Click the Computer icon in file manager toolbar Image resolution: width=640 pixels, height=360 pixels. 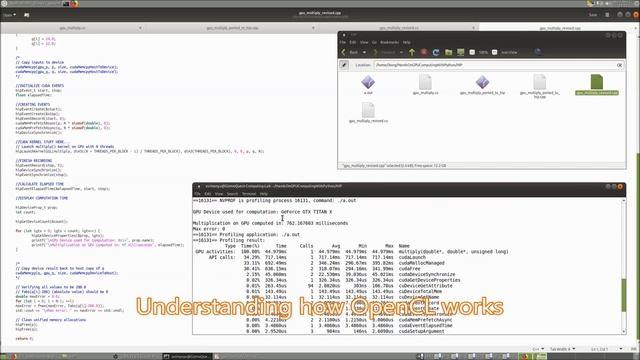(x=461, y=52)
